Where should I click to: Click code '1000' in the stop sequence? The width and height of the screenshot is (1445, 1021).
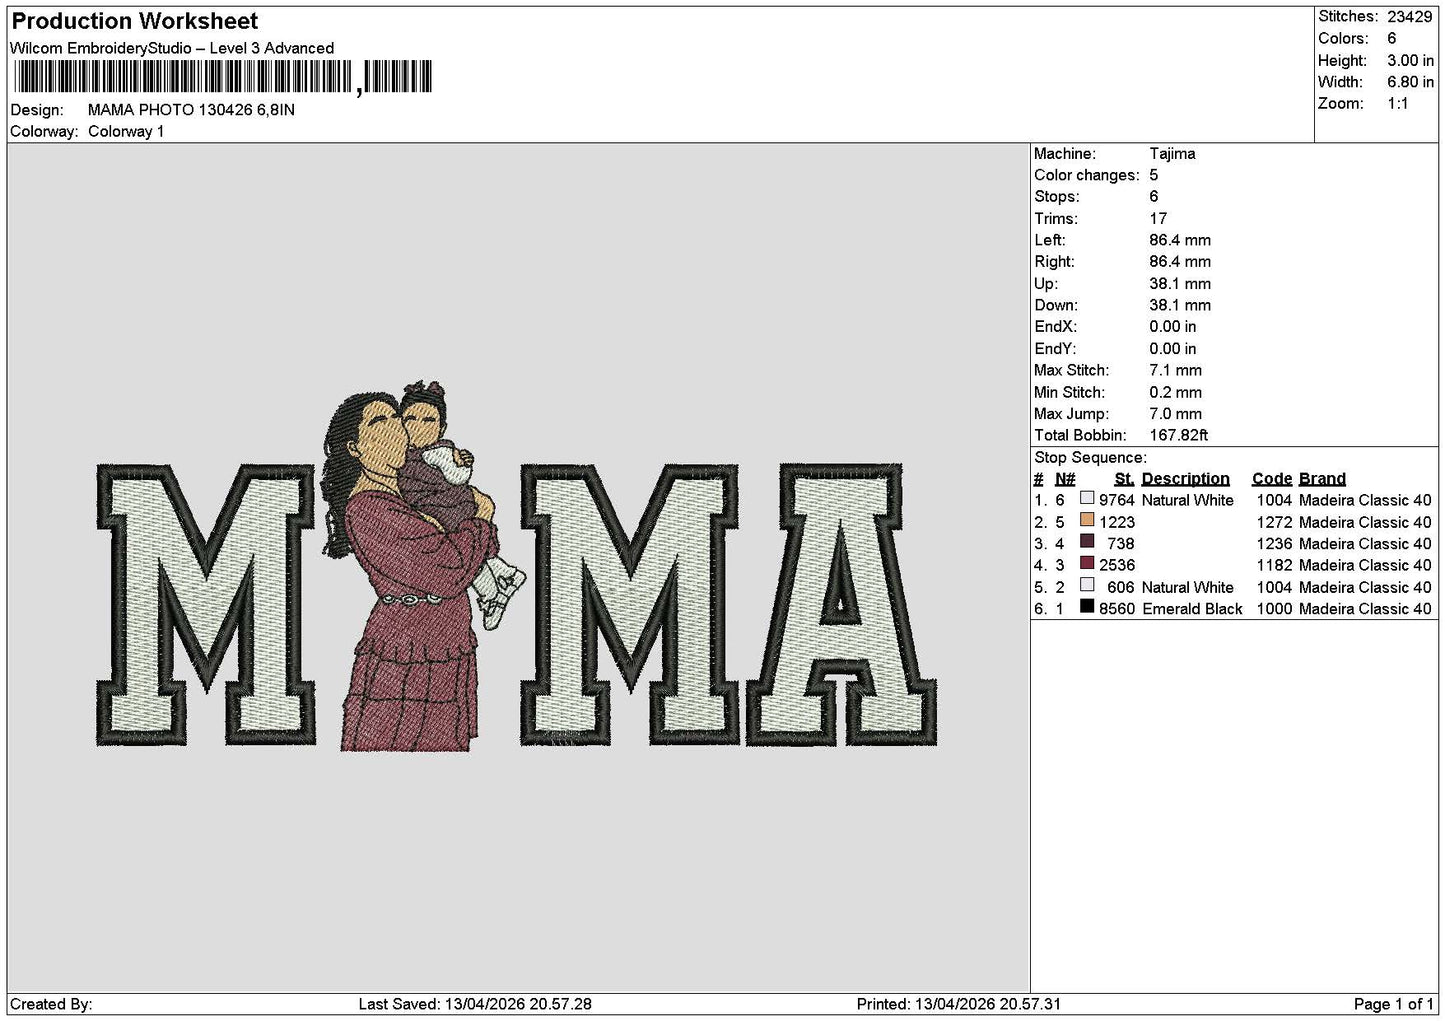(1274, 609)
